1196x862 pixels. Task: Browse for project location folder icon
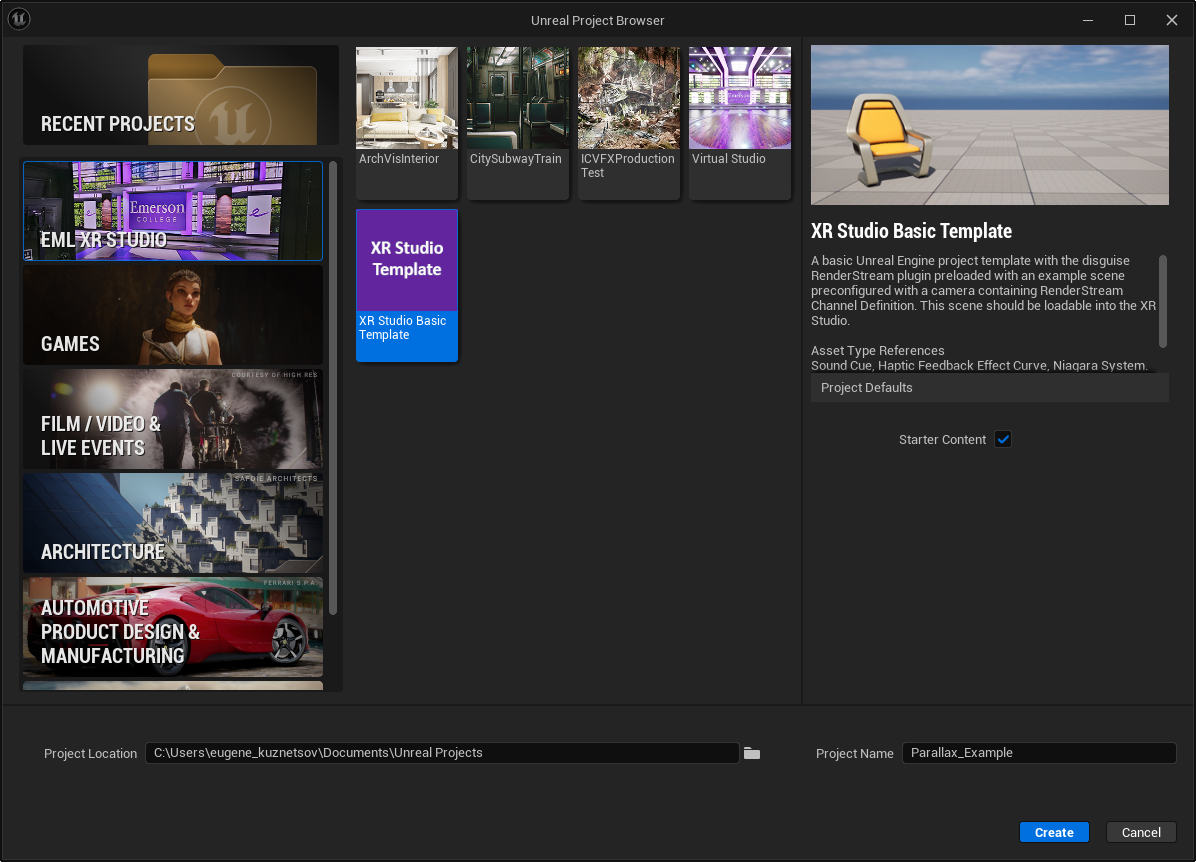click(752, 754)
